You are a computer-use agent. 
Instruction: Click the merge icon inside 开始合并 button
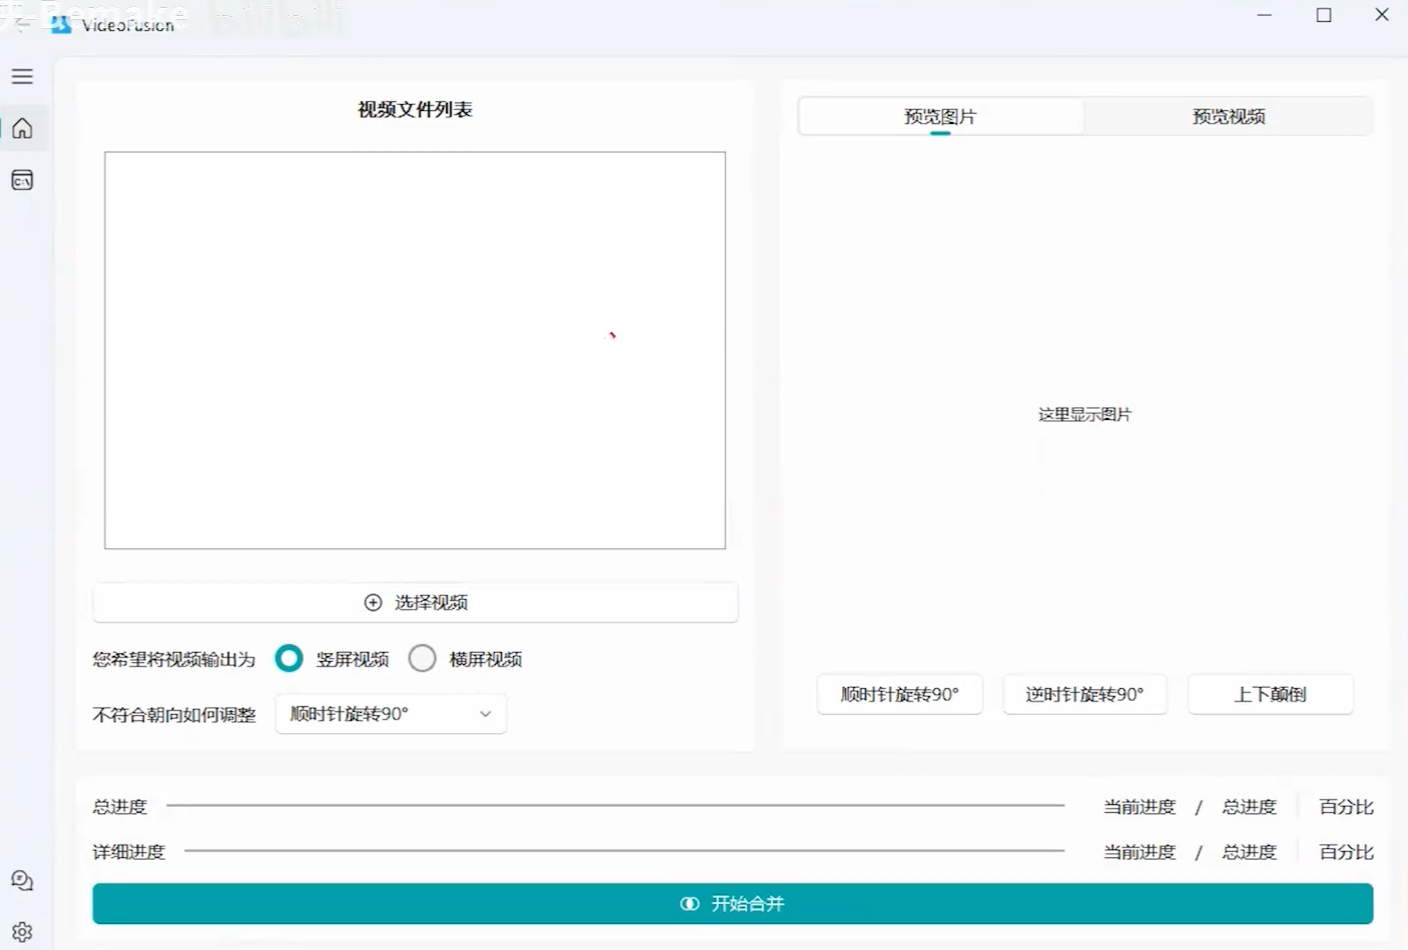pyautogui.click(x=689, y=903)
